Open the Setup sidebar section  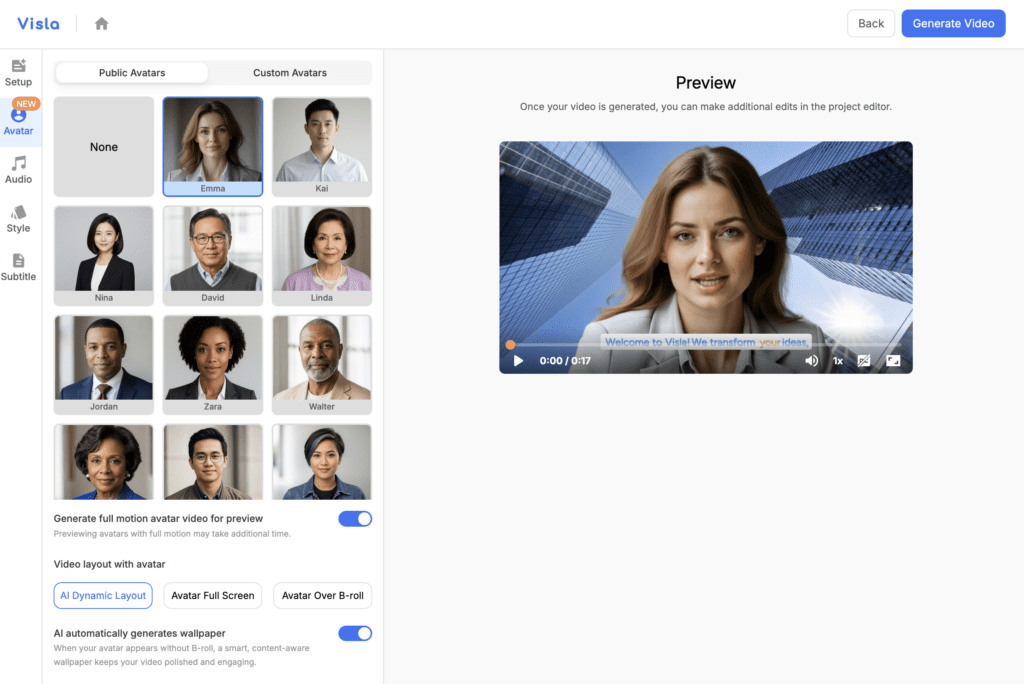pos(18,72)
